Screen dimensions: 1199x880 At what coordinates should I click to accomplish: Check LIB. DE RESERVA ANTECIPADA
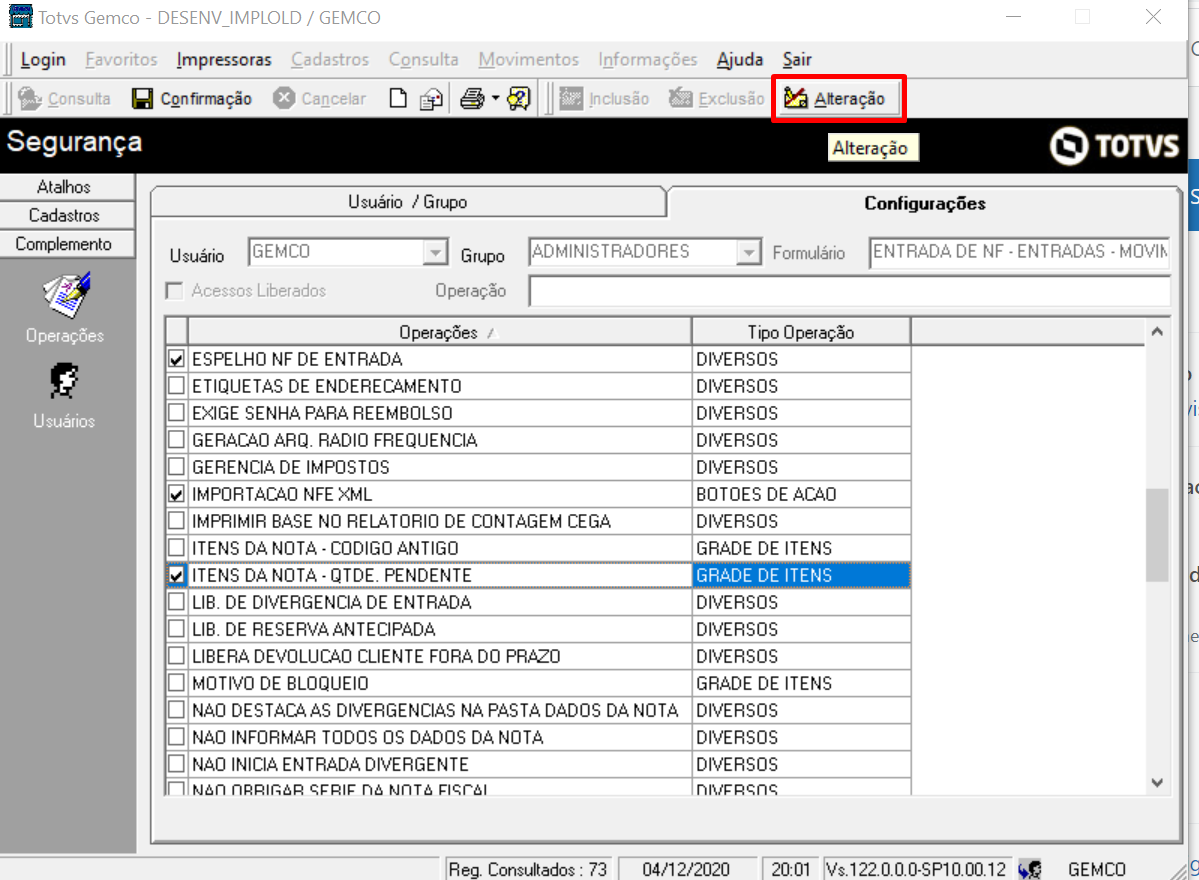click(177, 628)
